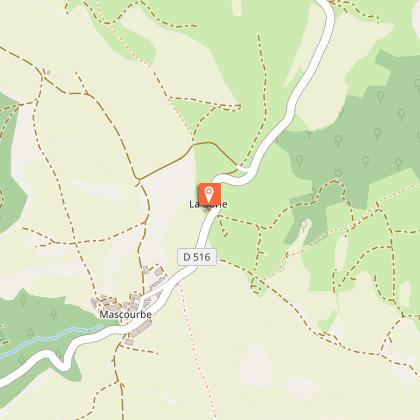Select the D 516 road number shield
Viewport: 420px width, 420px height.
(197, 257)
